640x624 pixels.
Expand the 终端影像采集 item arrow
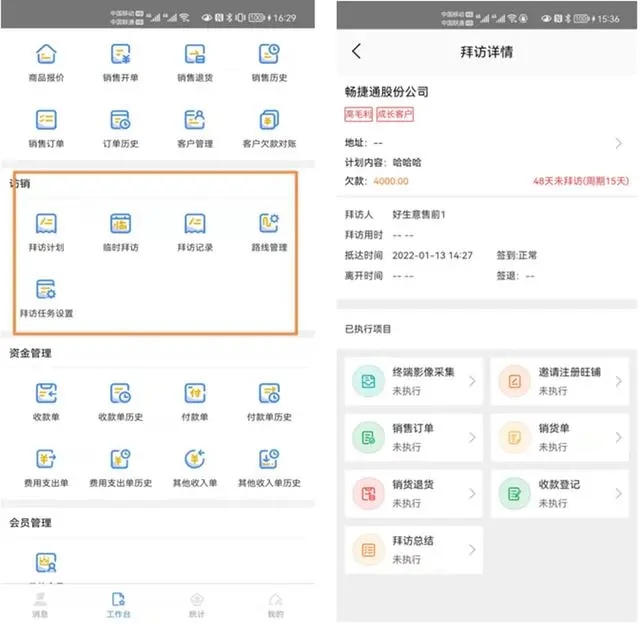pyautogui.click(x=472, y=381)
